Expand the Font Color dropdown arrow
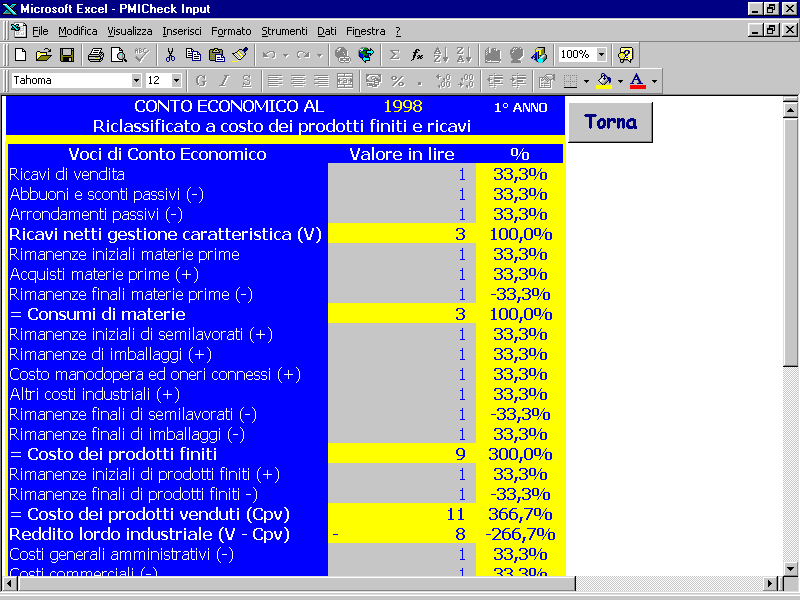The height and width of the screenshot is (600, 800). click(x=655, y=81)
